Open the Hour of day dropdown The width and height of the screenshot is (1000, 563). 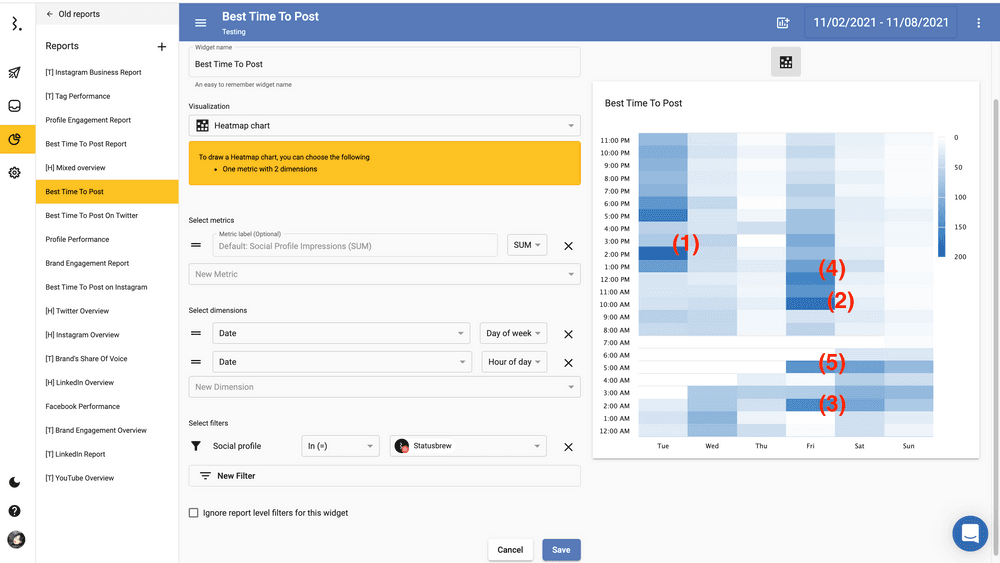(514, 362)
